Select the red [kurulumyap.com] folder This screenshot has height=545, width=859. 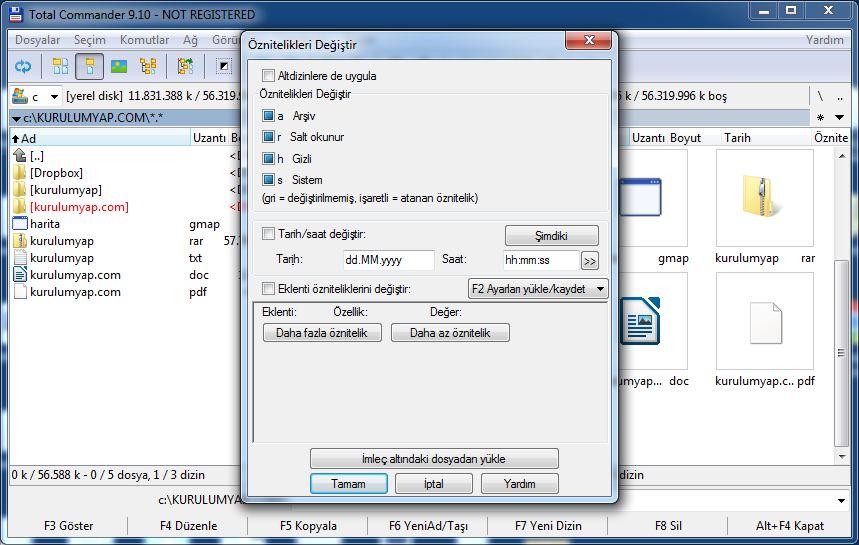[x=79, y=207]
